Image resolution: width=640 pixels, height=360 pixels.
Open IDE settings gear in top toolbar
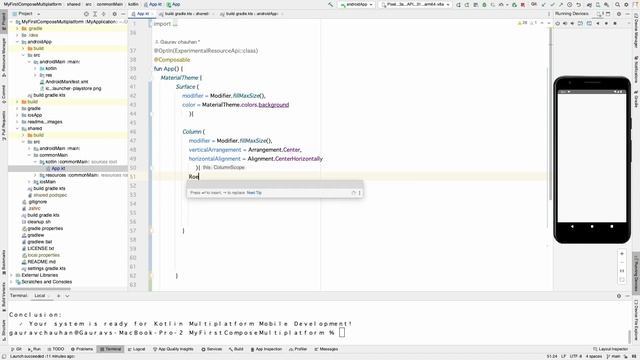click(626, 4)
